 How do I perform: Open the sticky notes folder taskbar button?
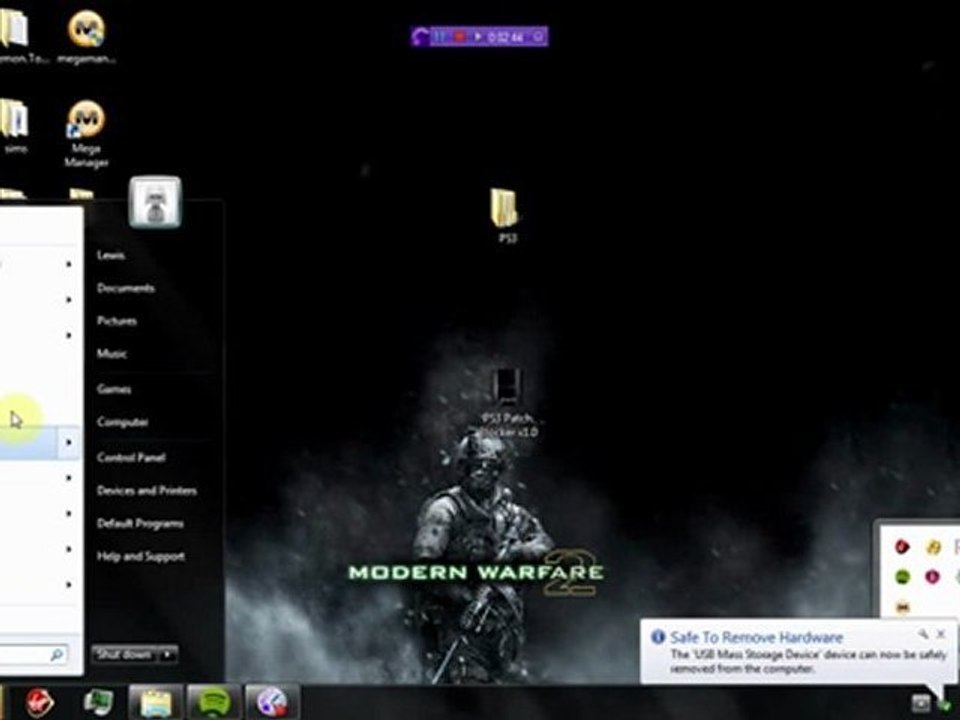point(156,702)
